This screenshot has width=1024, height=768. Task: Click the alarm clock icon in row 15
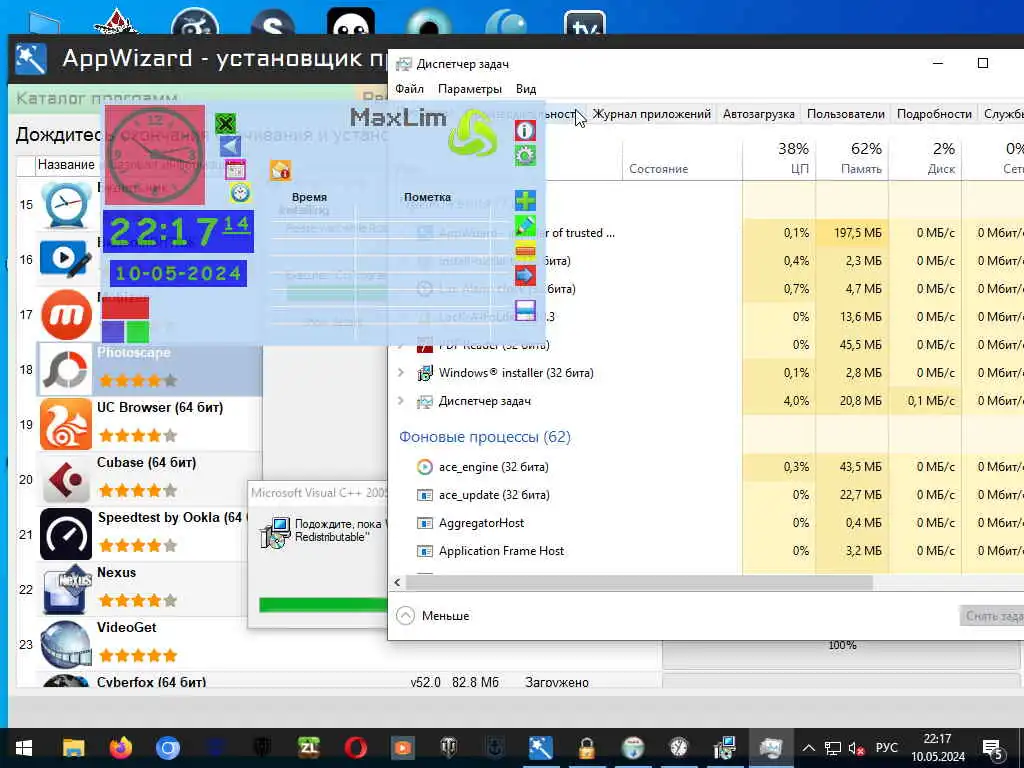66,205
